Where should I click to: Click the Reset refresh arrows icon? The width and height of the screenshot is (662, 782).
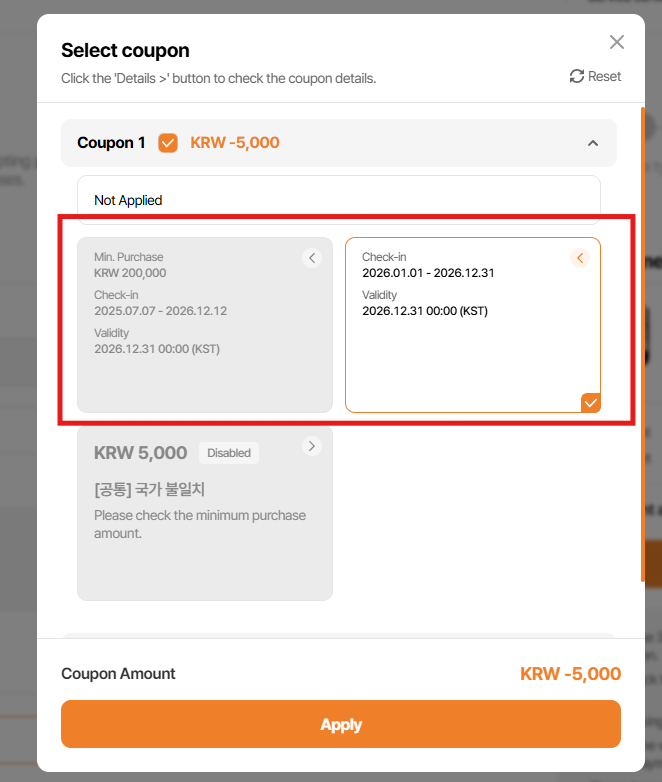pos(577,77)
